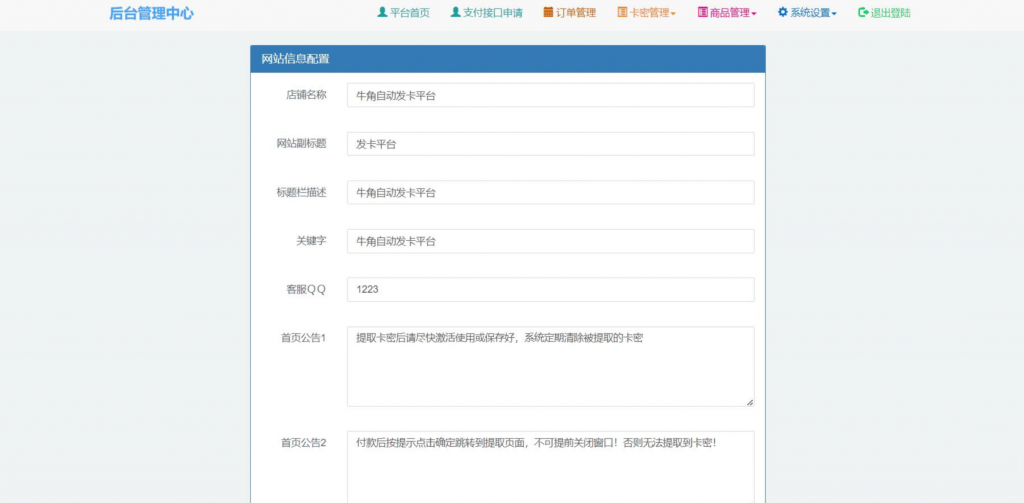Image resolution: width=1024 pixels, height=503 pixels.
Task: Click inside the 首页公告2 textarea
Action: point(551,466)
